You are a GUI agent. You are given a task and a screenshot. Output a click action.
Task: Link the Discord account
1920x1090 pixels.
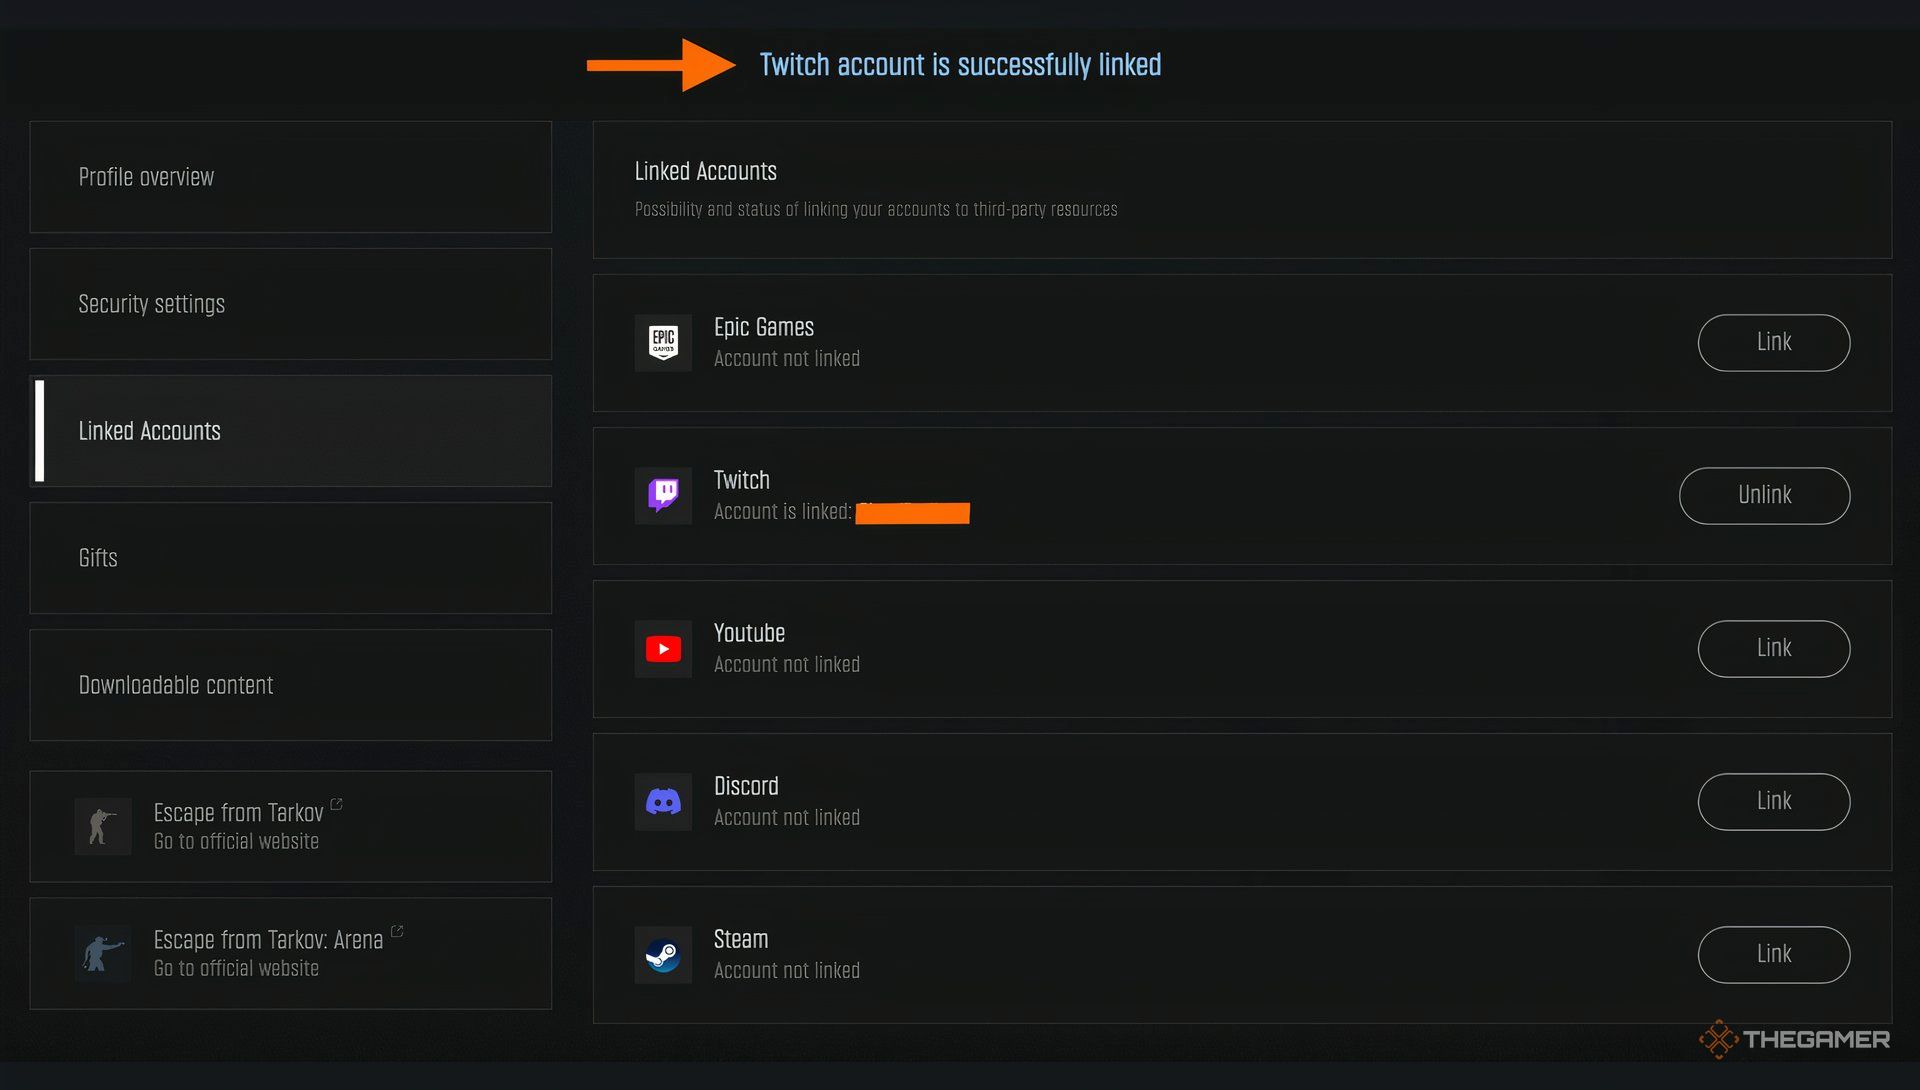tap(1773, 802)
